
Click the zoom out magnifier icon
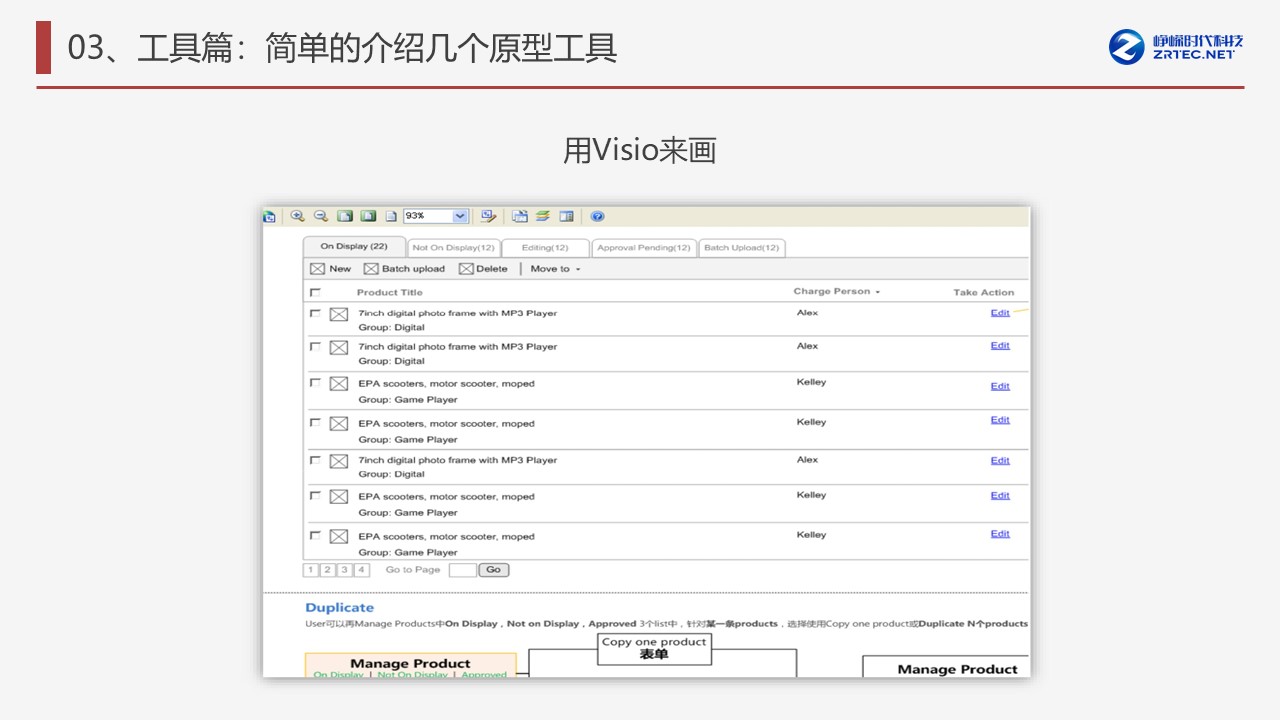point(321,216)
